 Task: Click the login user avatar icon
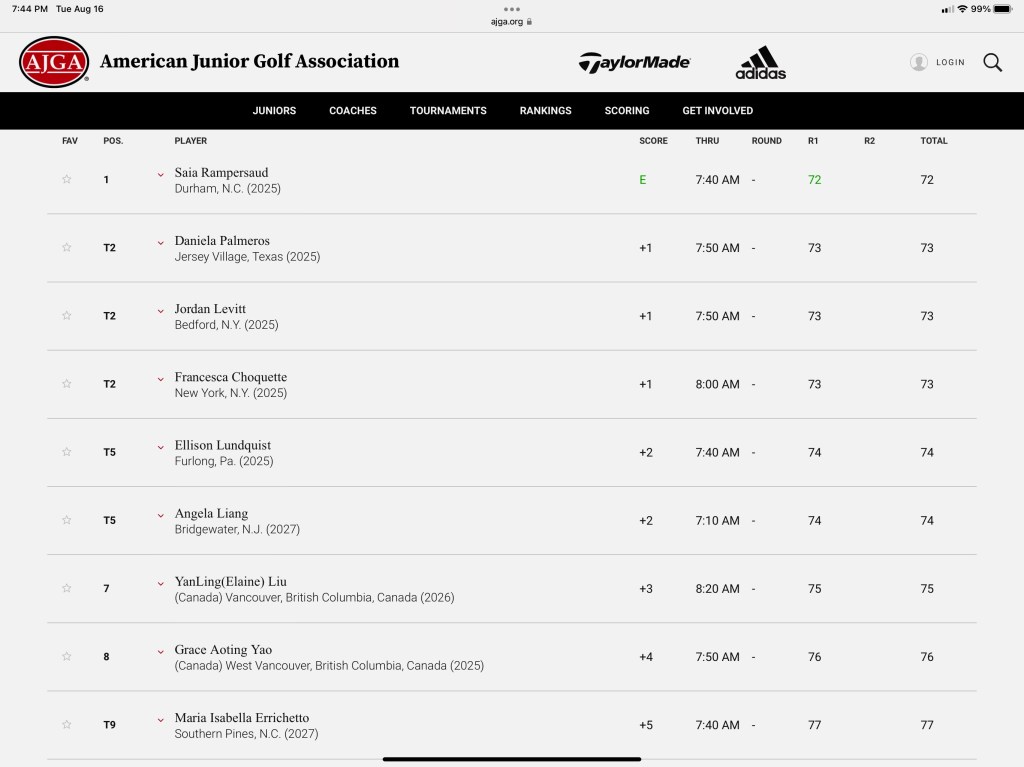pos(919,62)
